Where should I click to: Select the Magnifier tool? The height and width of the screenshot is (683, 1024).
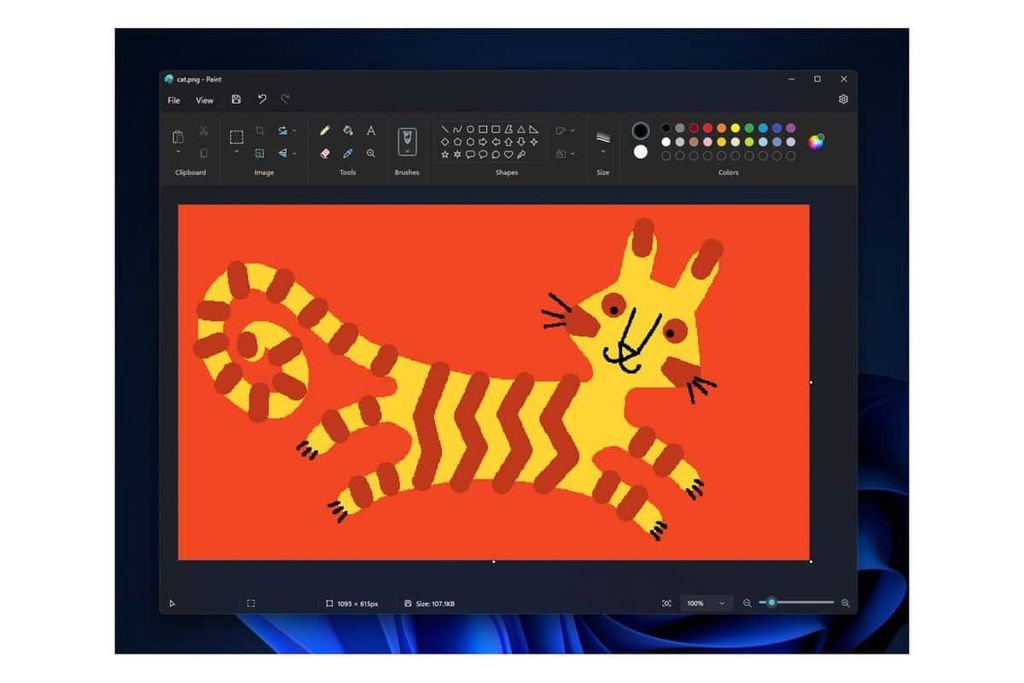371,153
